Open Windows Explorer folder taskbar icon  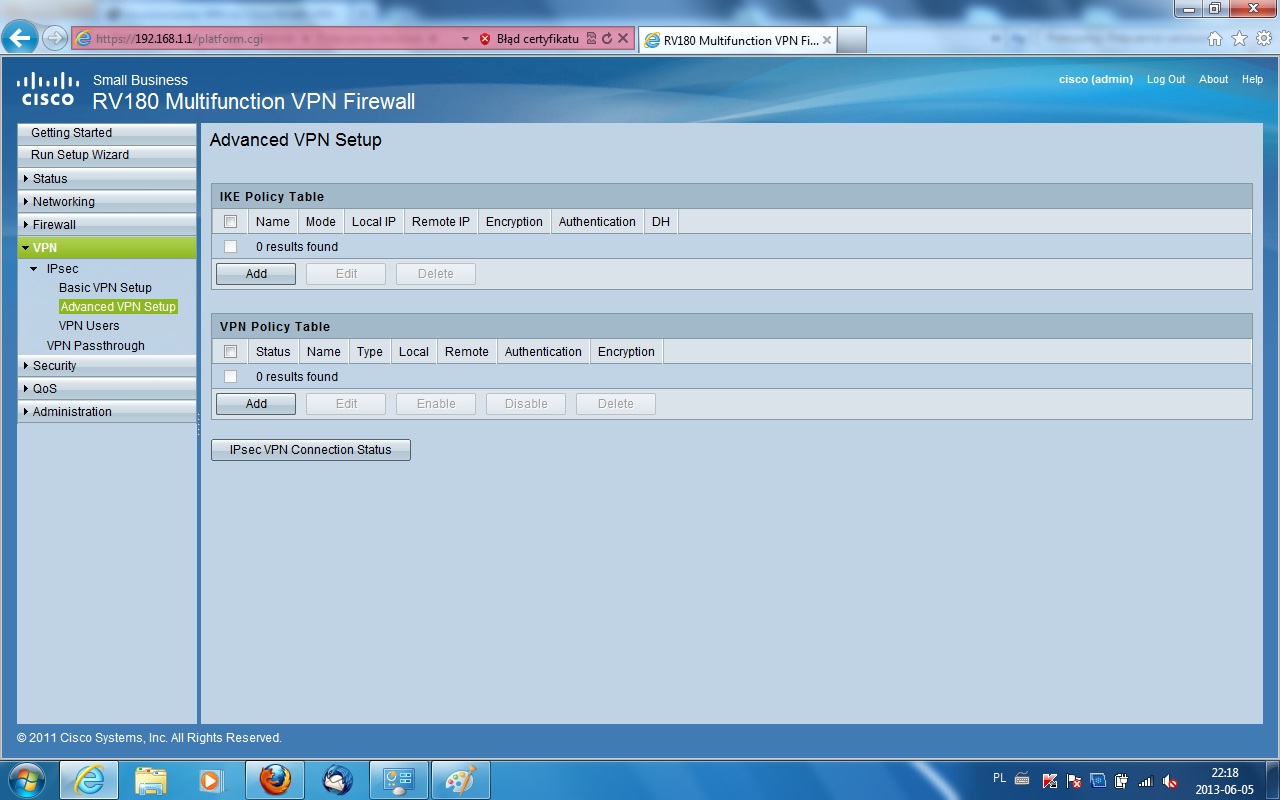point(151,780)
